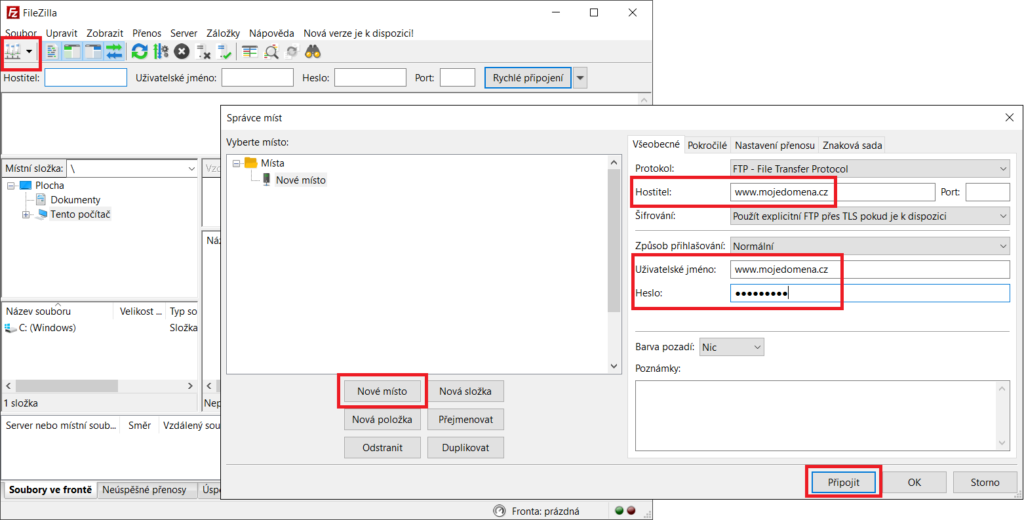The width and height of the screenshot is (1024, 520).
Task: Open the Zobrazit menu
Action: [105, 33]
